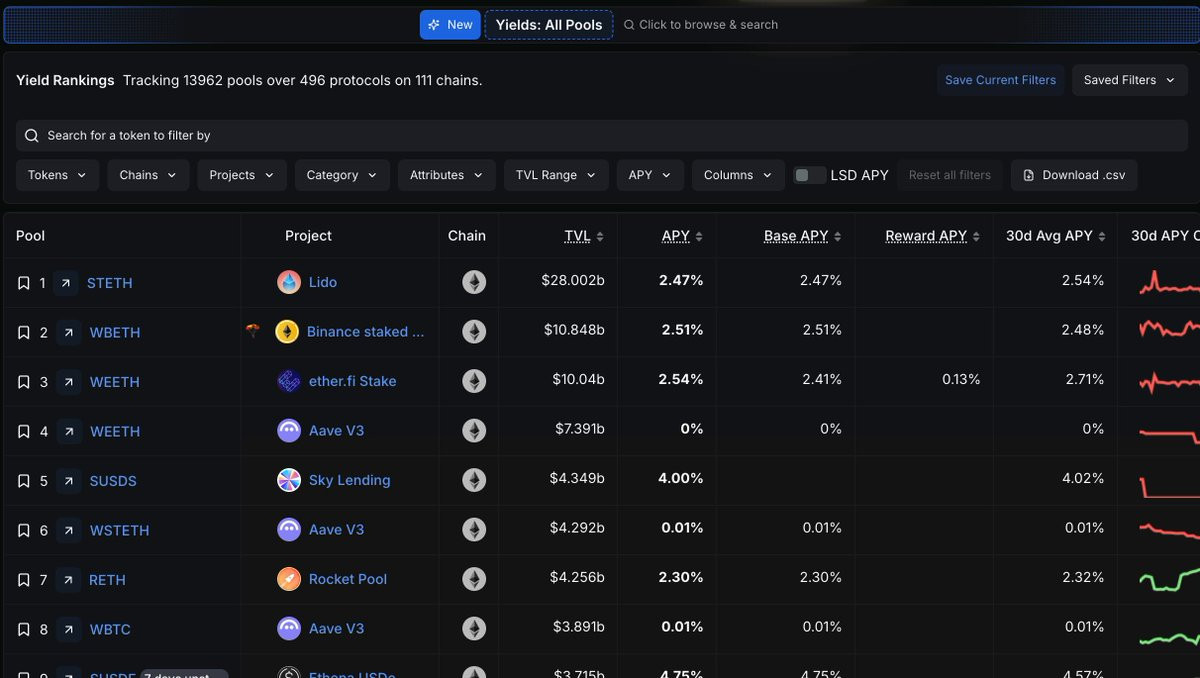Open the TVL Range dropdown
This screenshot has height=678, width=1200.
point(556,175)
